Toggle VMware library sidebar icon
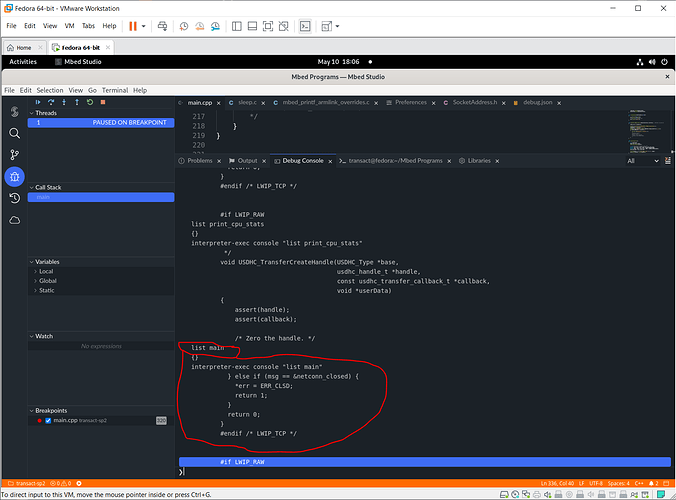 point(237,26)
